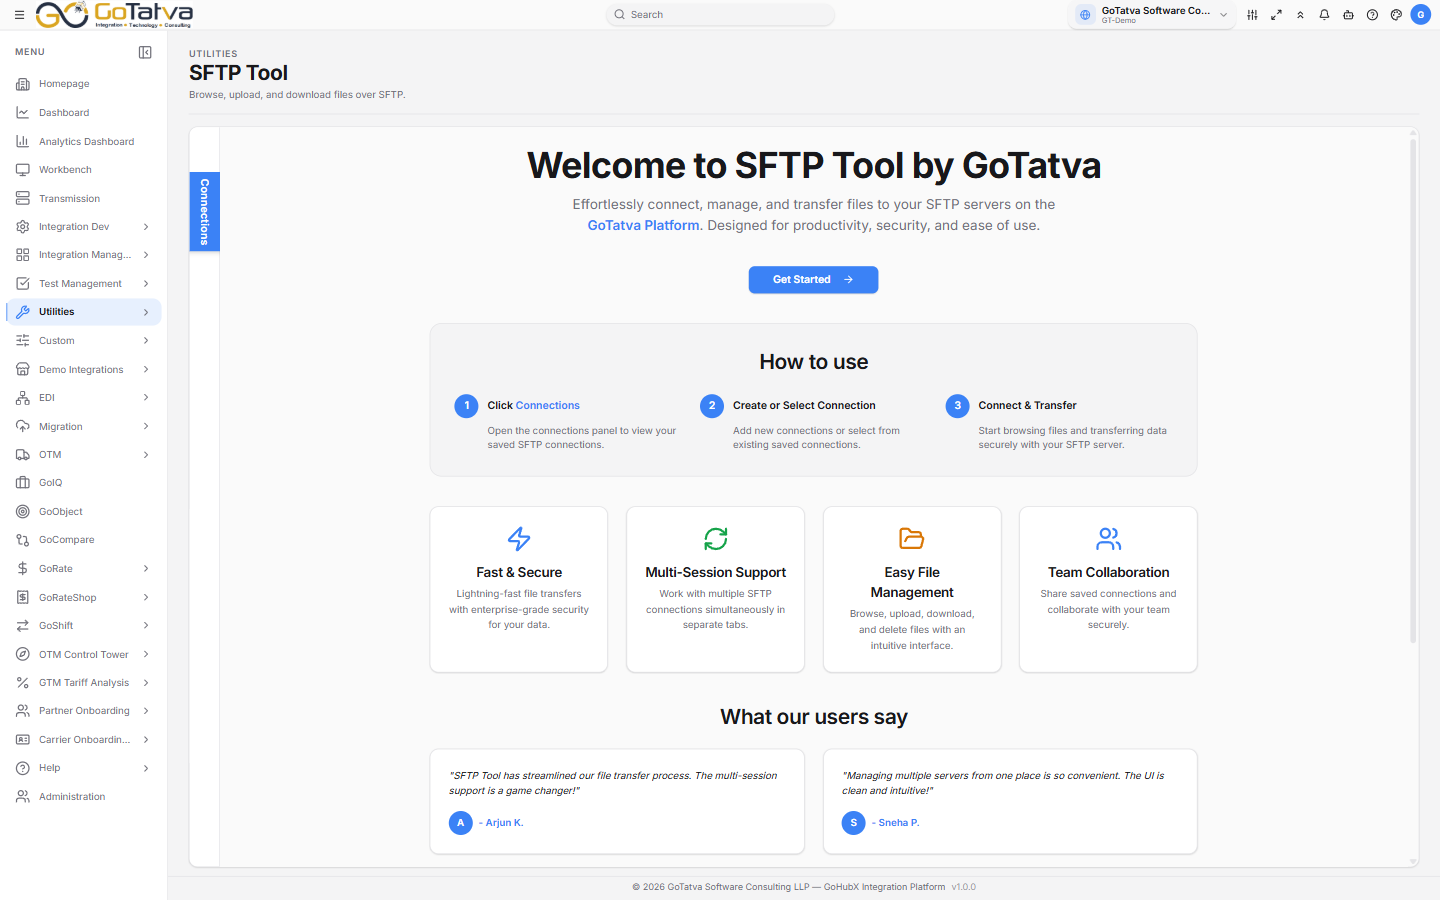The height and width of the screenshot is (900, 1440).
Task: Select Carrier Onboarding menu item
Action: 84,740
